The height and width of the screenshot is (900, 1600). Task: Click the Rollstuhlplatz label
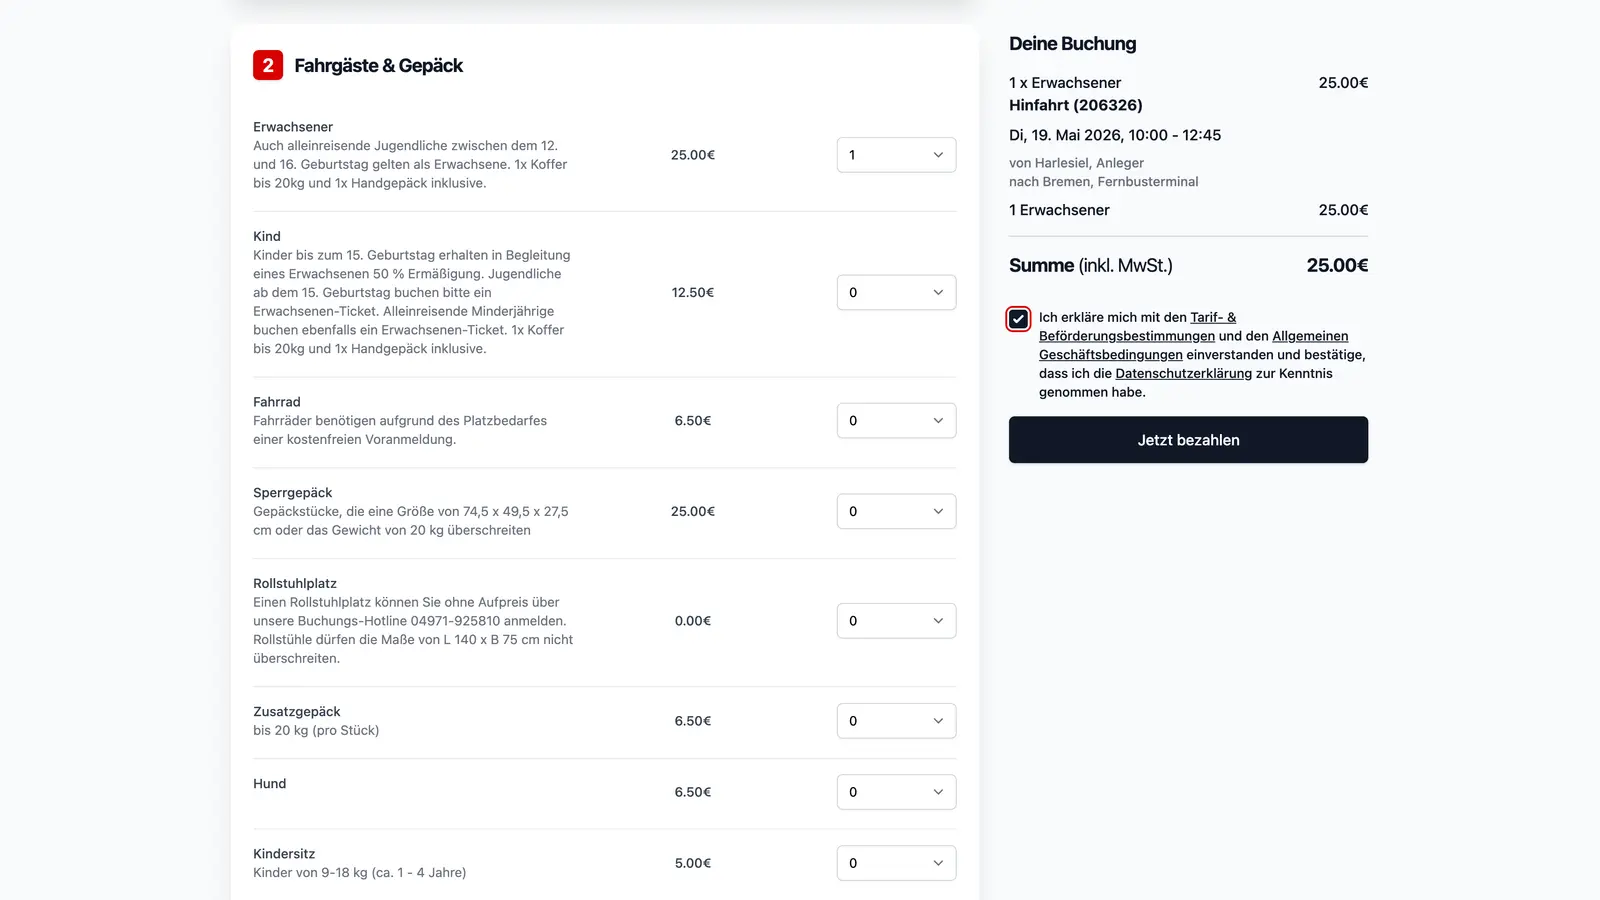(295, 583)
